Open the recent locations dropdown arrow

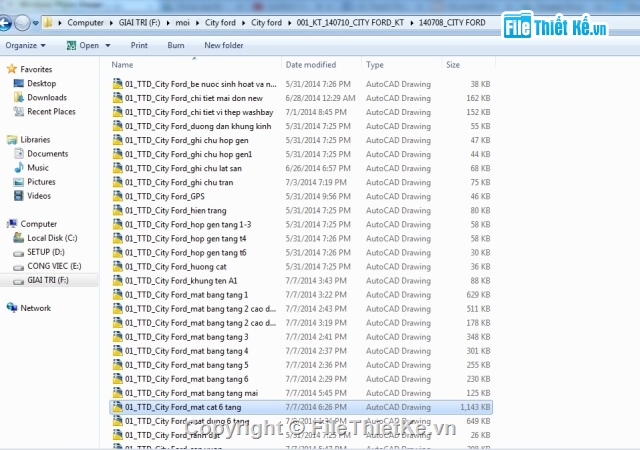coord(36,23)
